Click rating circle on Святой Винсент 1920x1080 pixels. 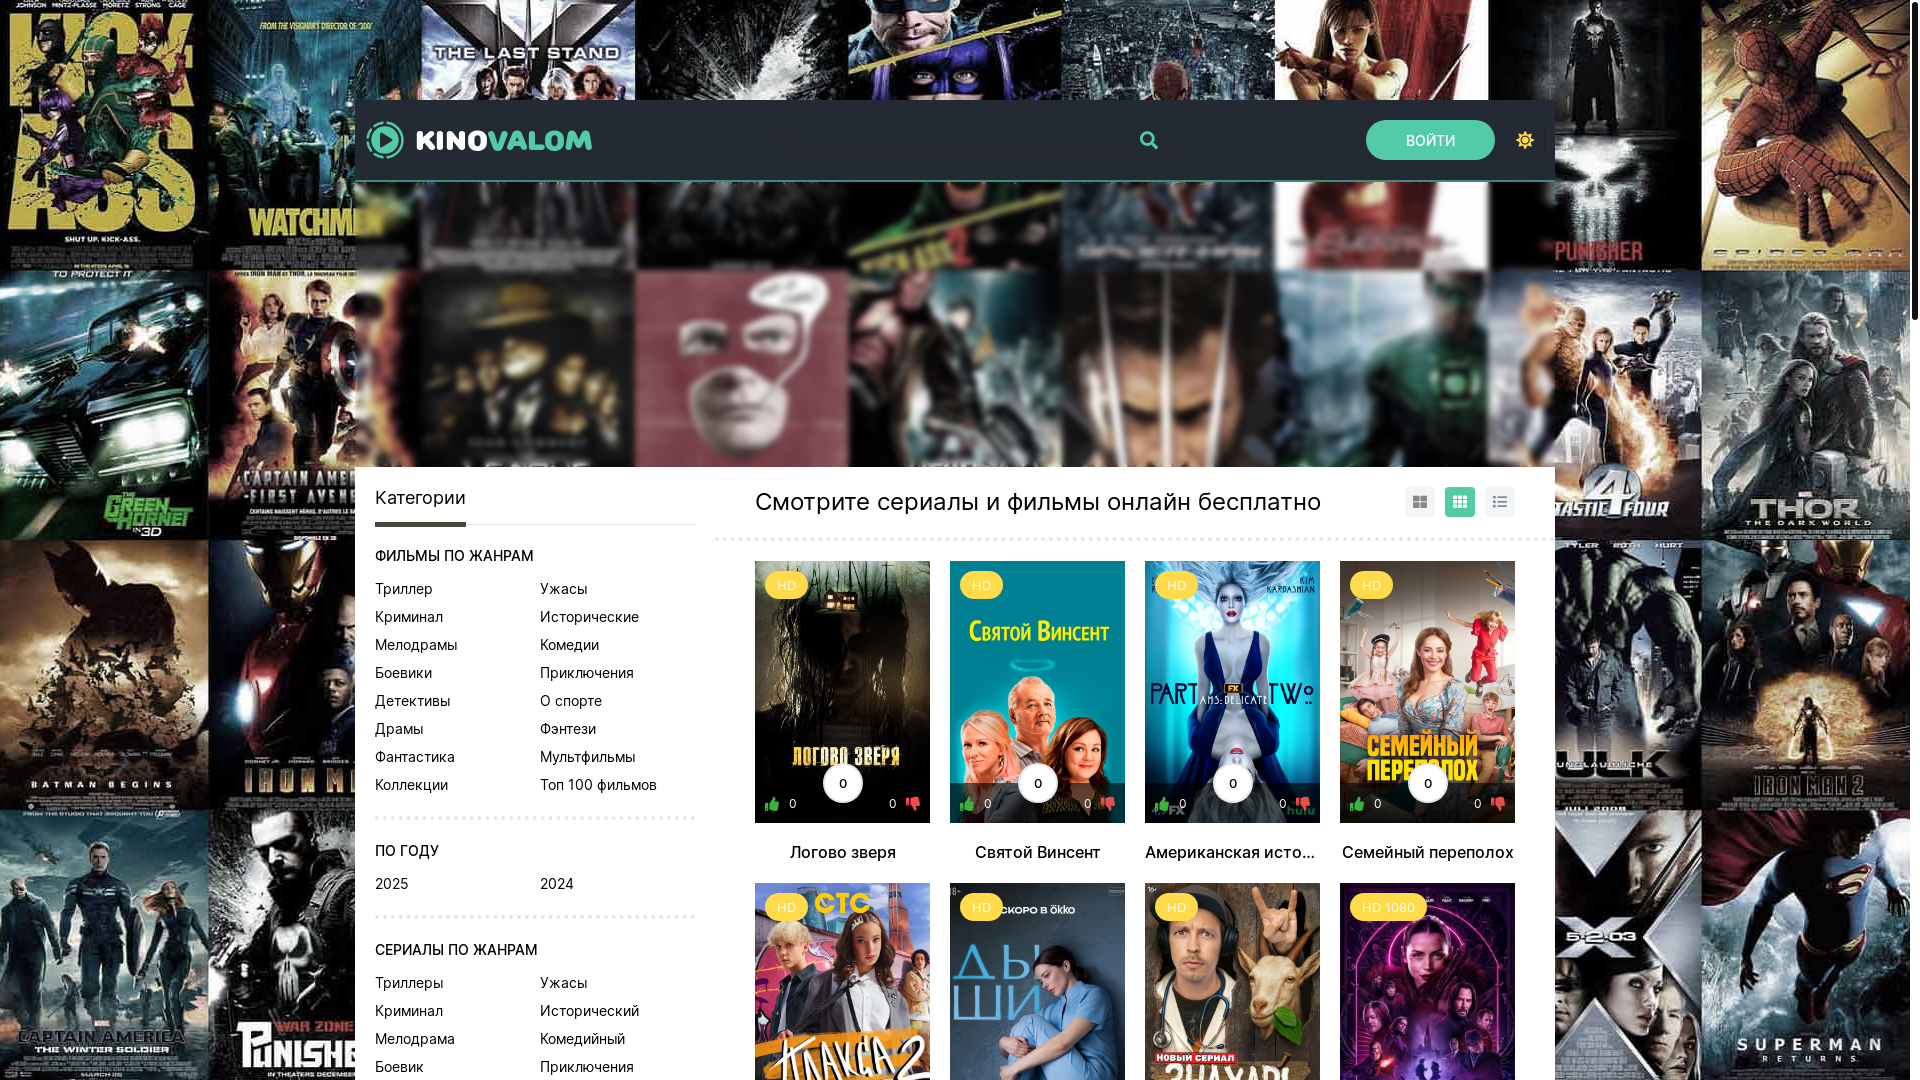tap(1037, 783)
